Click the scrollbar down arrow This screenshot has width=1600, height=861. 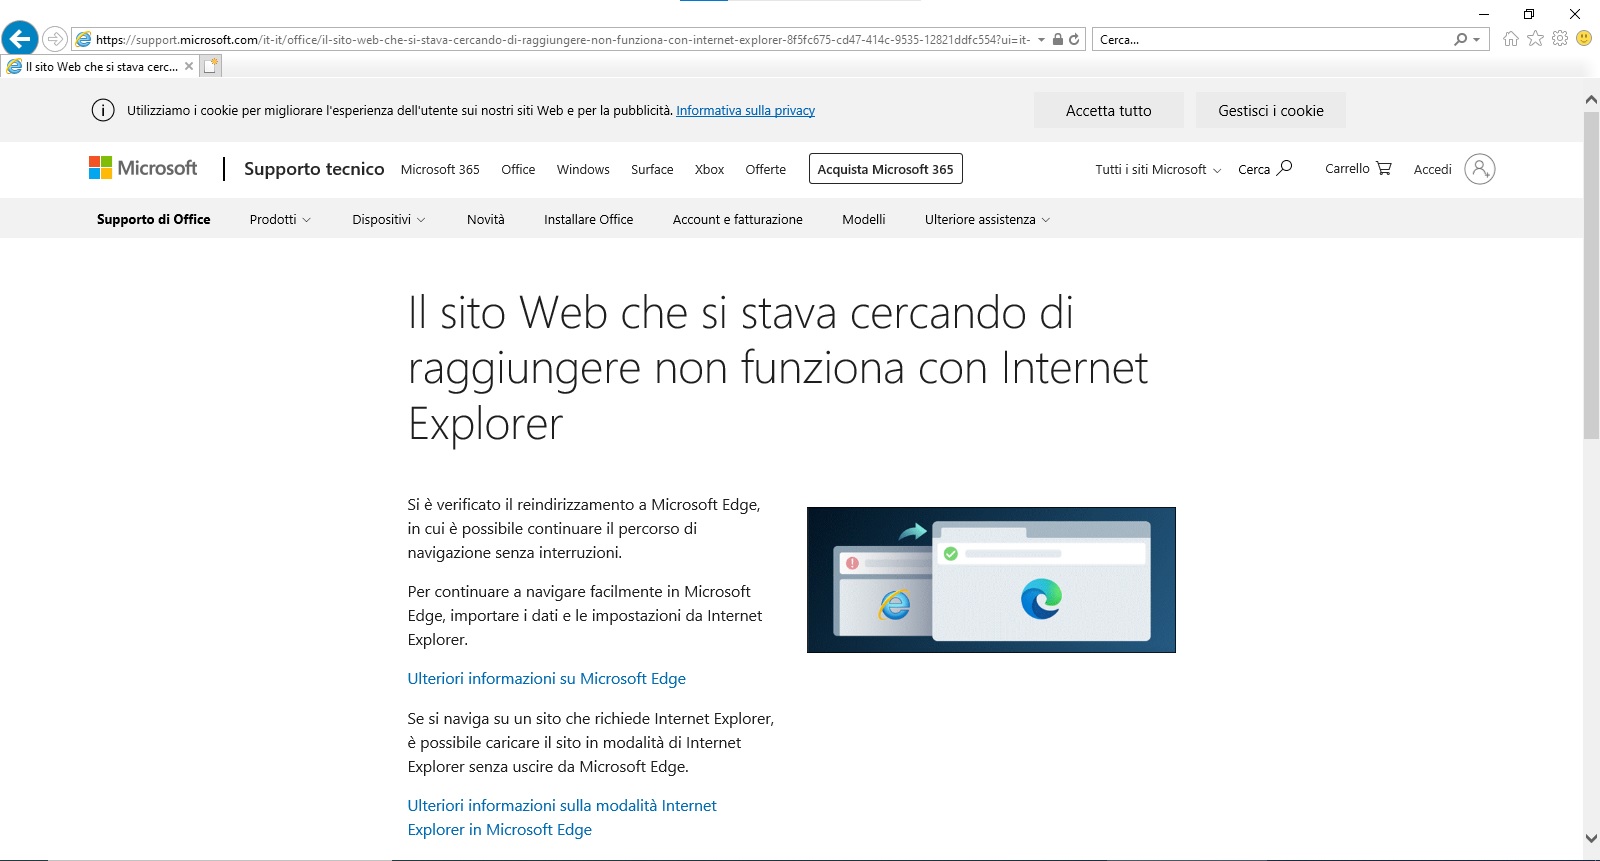[x=1591, y=839]
